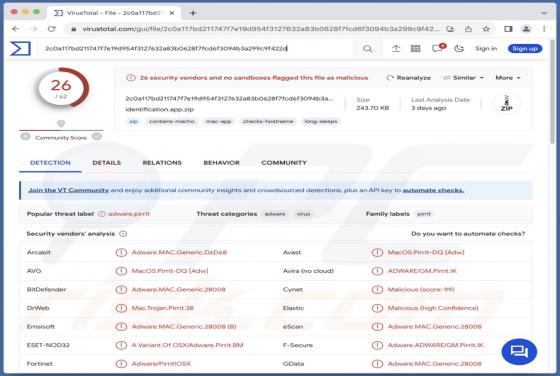Click the Security vendors' analysis info icon
This screenshot has height=376, width=560.
click(123, 234)
